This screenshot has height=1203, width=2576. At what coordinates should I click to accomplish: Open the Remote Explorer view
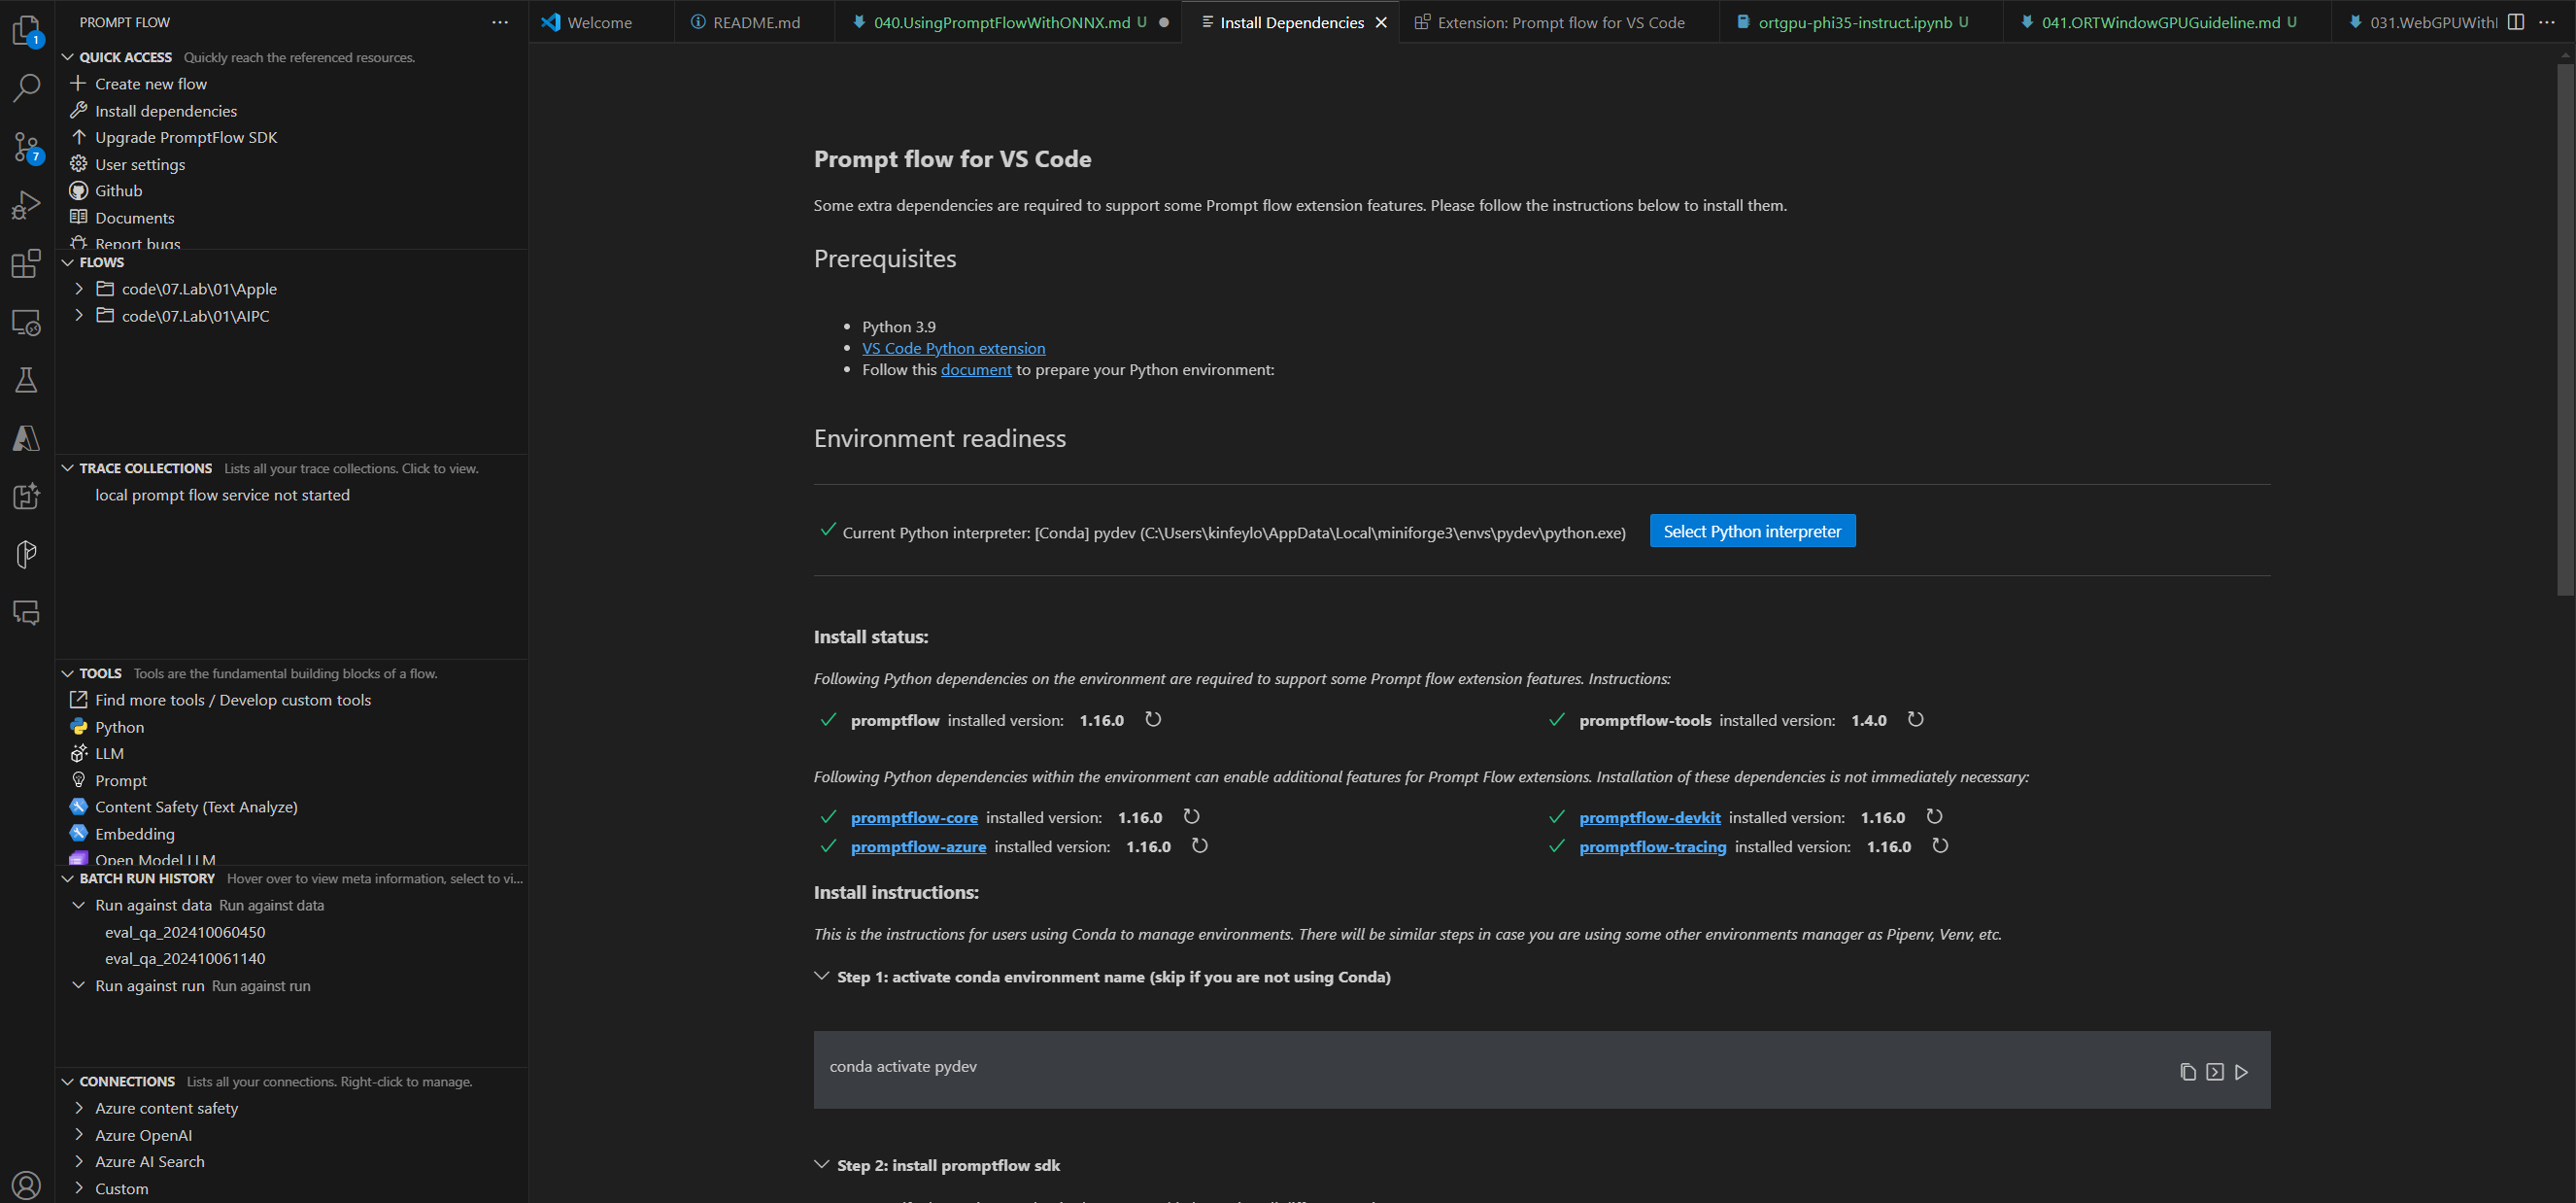[26, 323]
